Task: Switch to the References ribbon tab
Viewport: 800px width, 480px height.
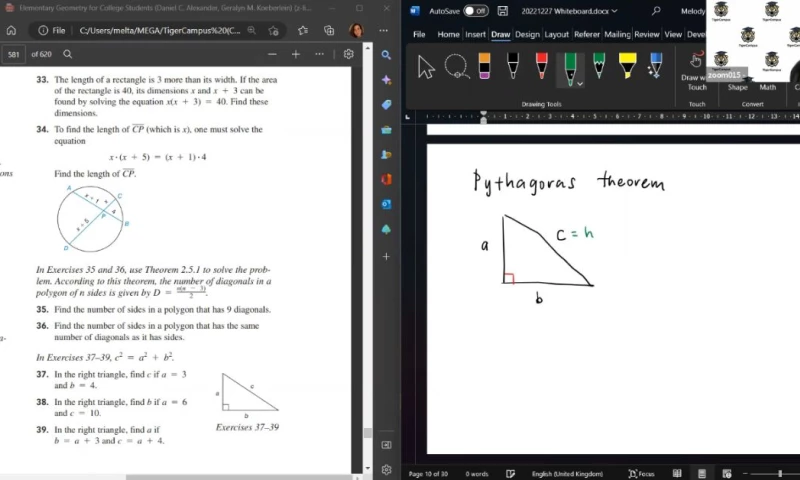Action: point(587,34)
